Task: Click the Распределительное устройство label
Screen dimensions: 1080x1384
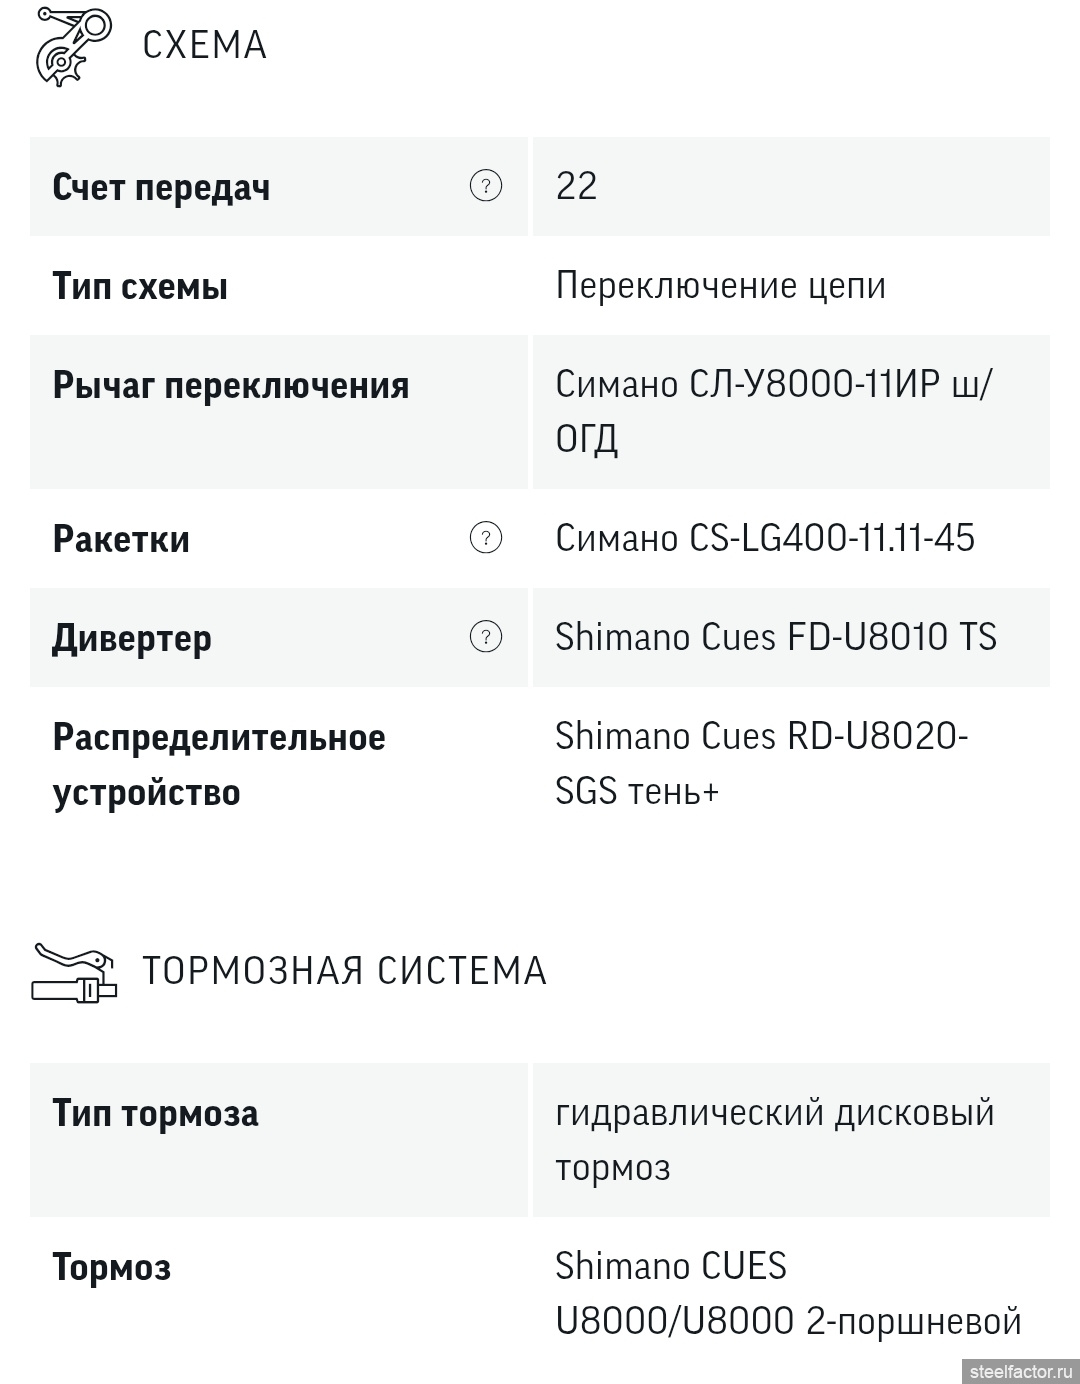Action: click(219, 764)
